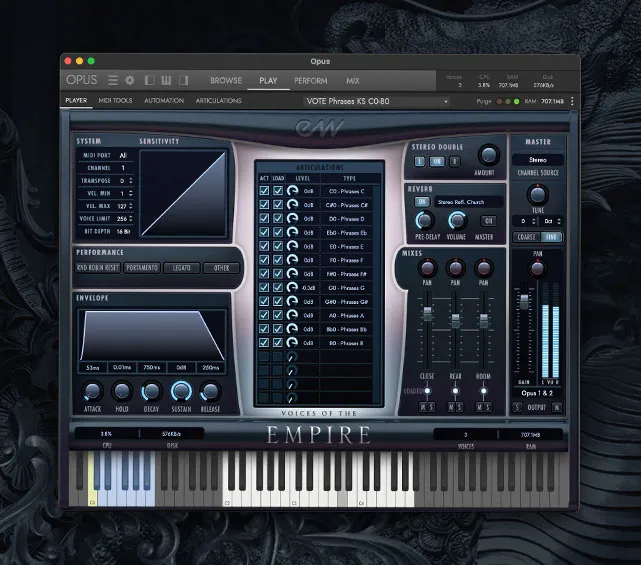The image size is (641, 565).
Task: Click the OTHER performance button
Action: (x=221, y=268)
